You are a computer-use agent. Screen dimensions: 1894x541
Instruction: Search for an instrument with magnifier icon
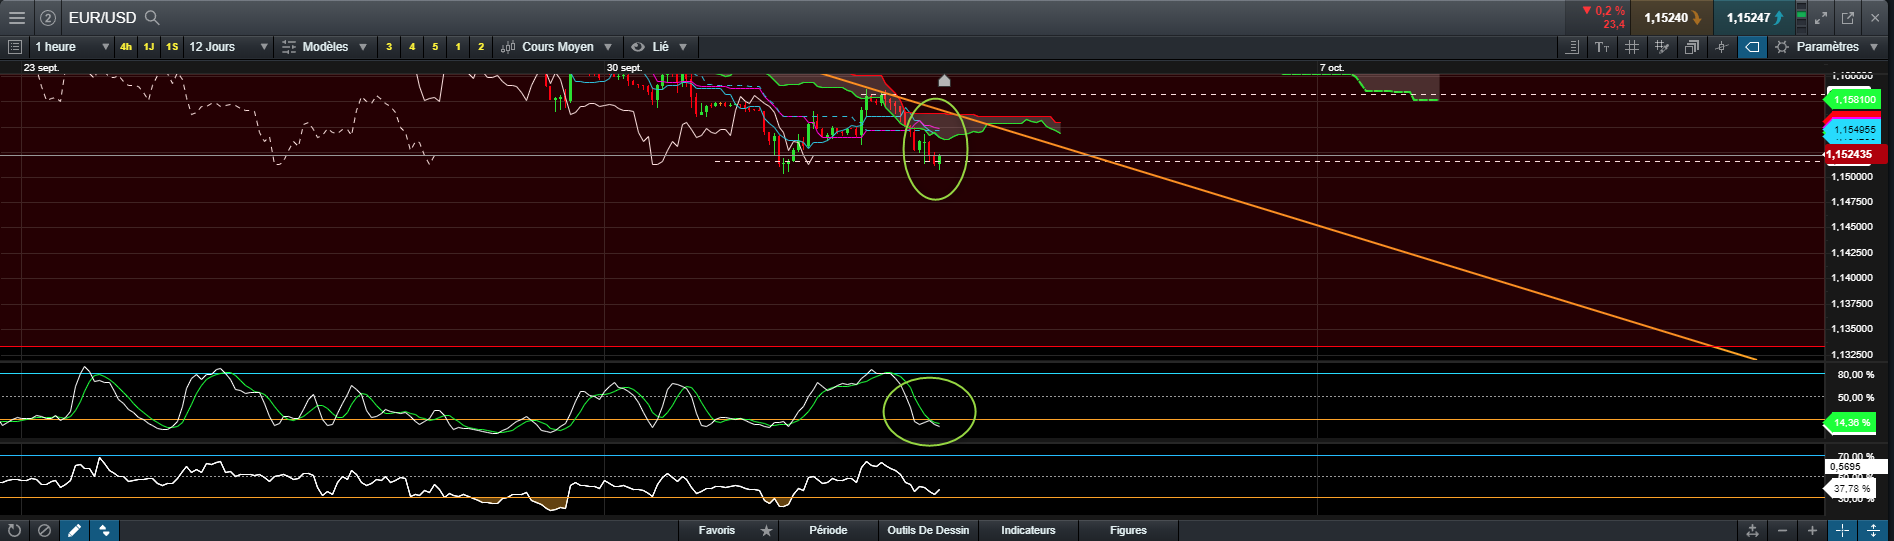152,18
